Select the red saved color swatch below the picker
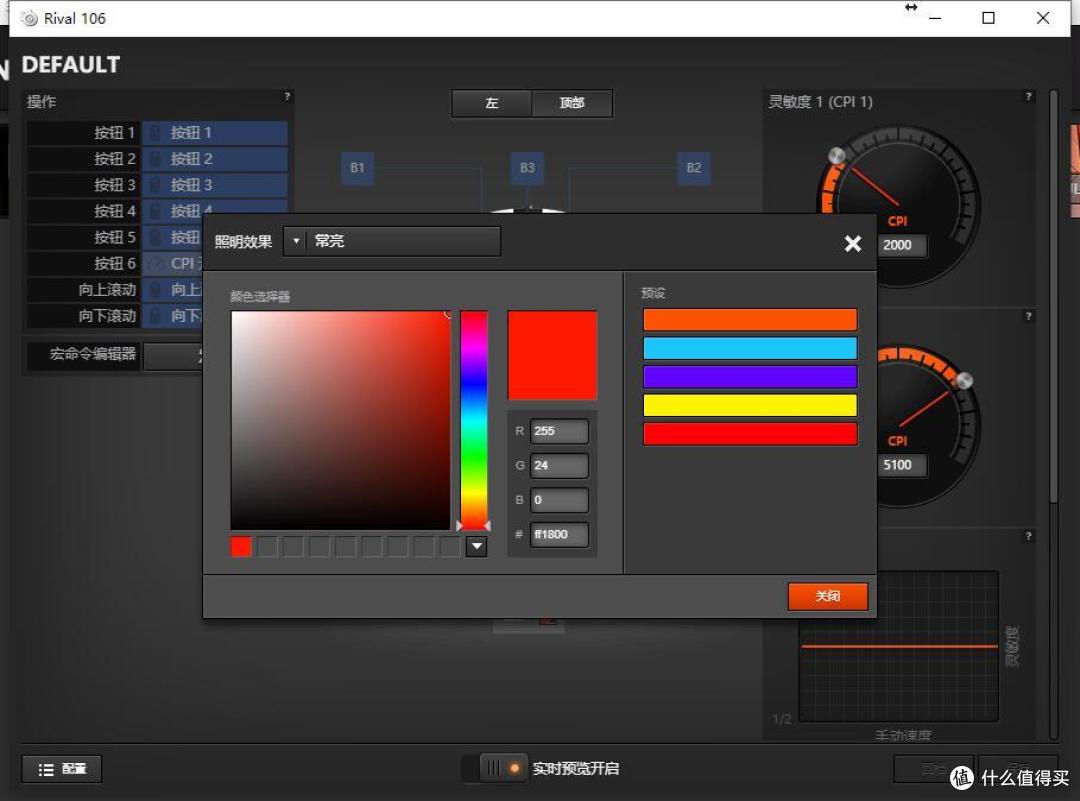This screenshot has height=801, width=1080. tap(240, 547)
